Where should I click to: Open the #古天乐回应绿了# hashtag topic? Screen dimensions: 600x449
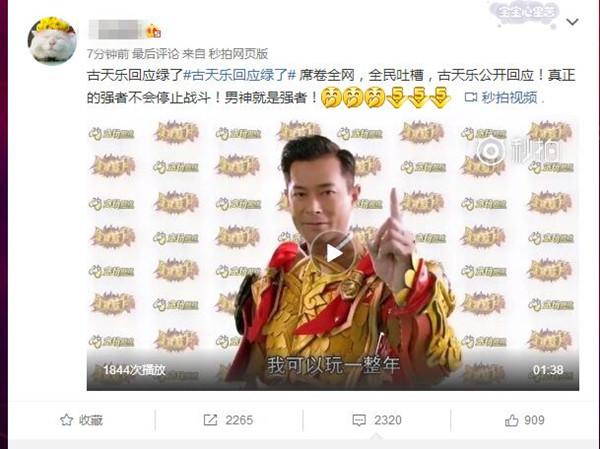coord(240,75)
